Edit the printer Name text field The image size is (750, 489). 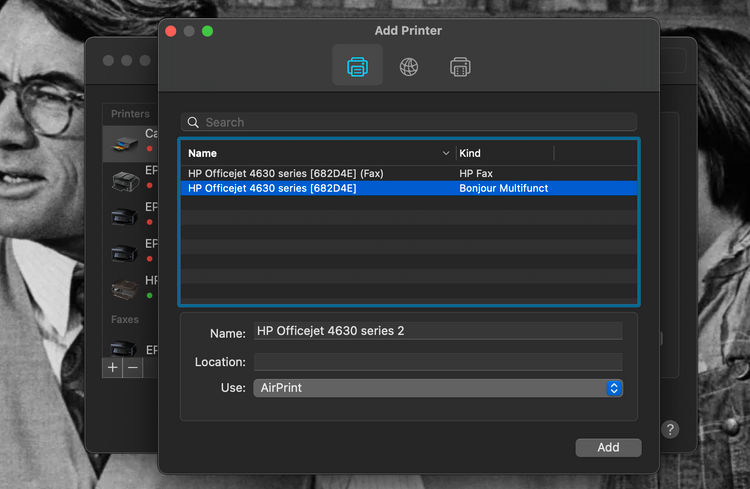(x=437, y=331)
